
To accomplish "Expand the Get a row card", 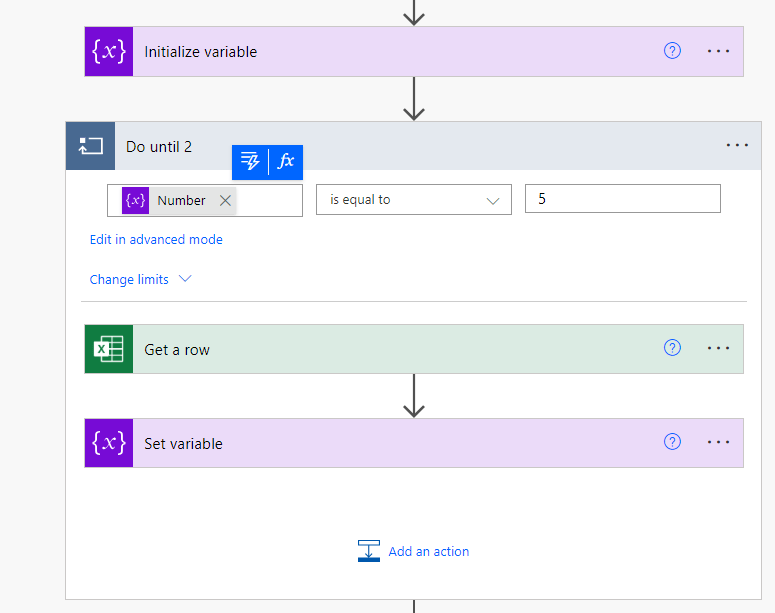I will (414, 349).
